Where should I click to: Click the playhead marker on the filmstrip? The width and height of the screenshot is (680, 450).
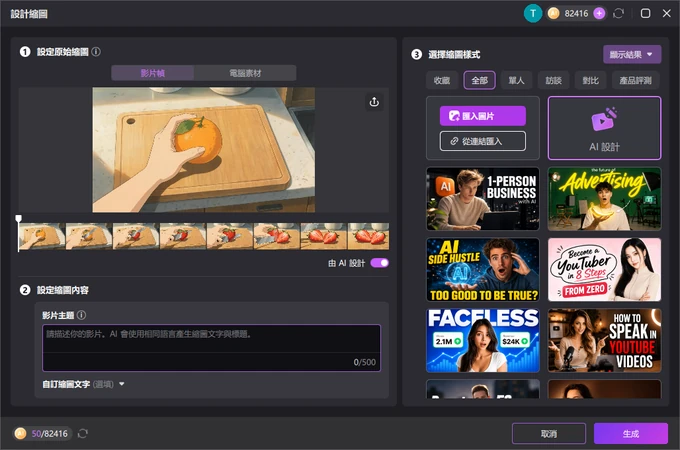[19, 218]
